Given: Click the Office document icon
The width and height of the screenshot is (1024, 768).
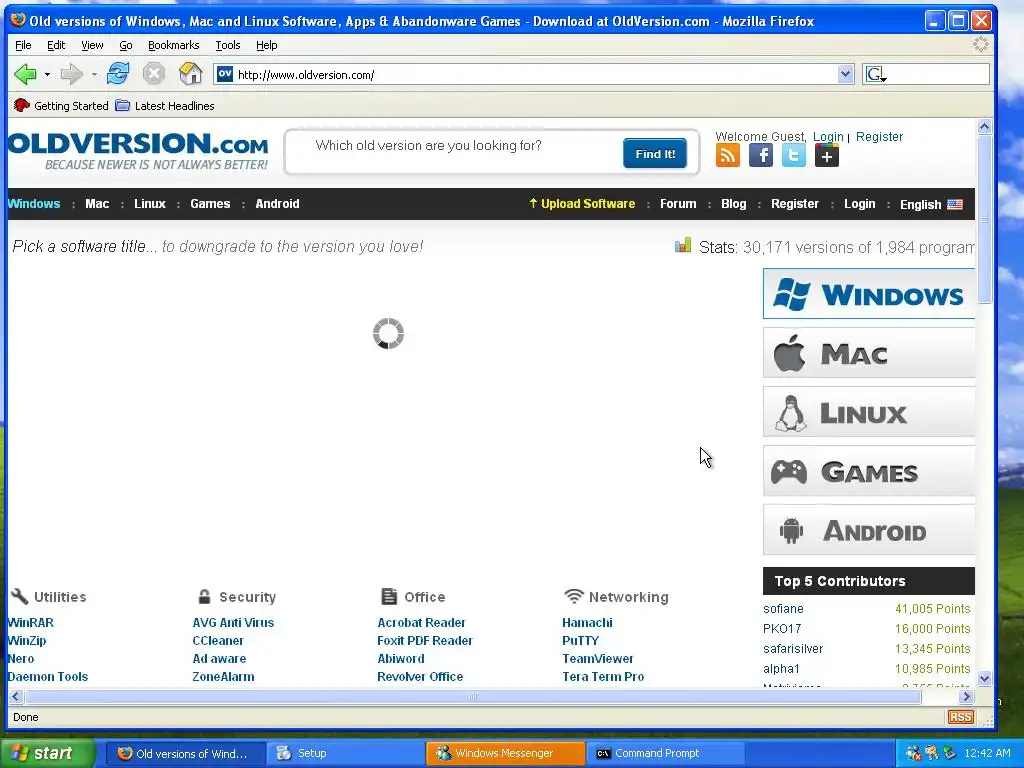Looking at the screenshot, I should click(389, 596).
